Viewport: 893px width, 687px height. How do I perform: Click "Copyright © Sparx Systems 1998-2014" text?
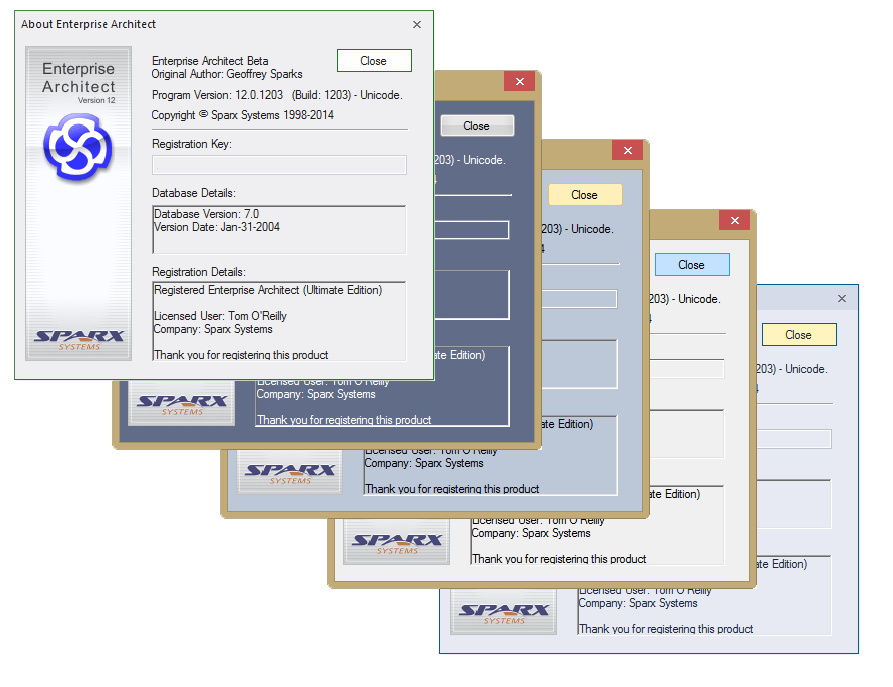[x=243, y=115]
